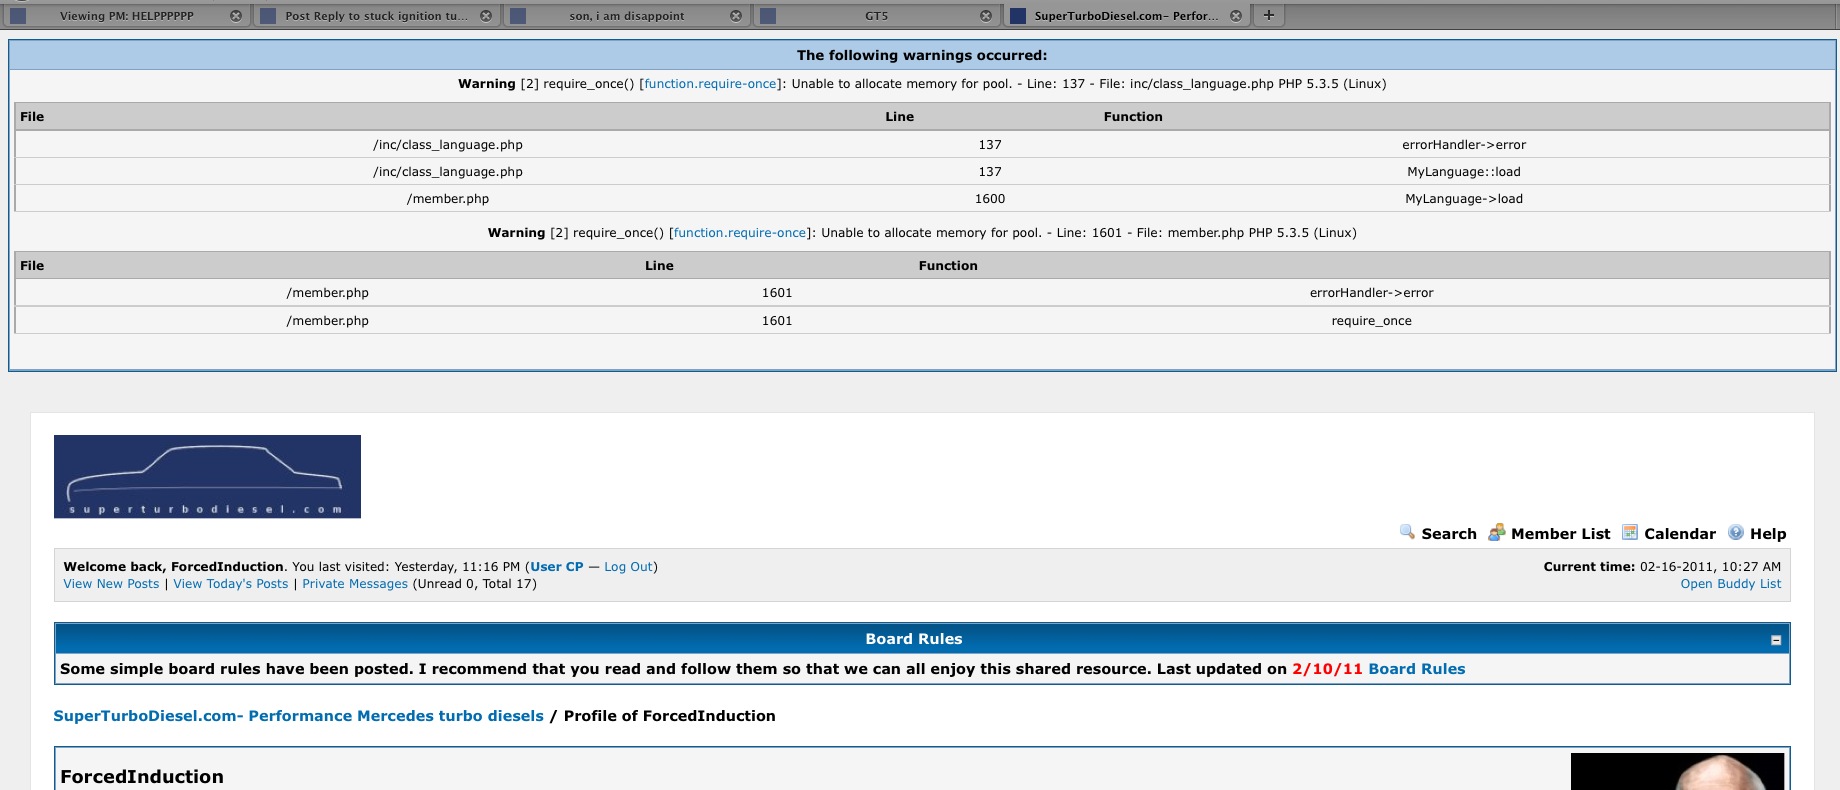The width and height of the screenshot is (1840, 790).
Task: Open the Member List link
Action: pos(1561,534)
